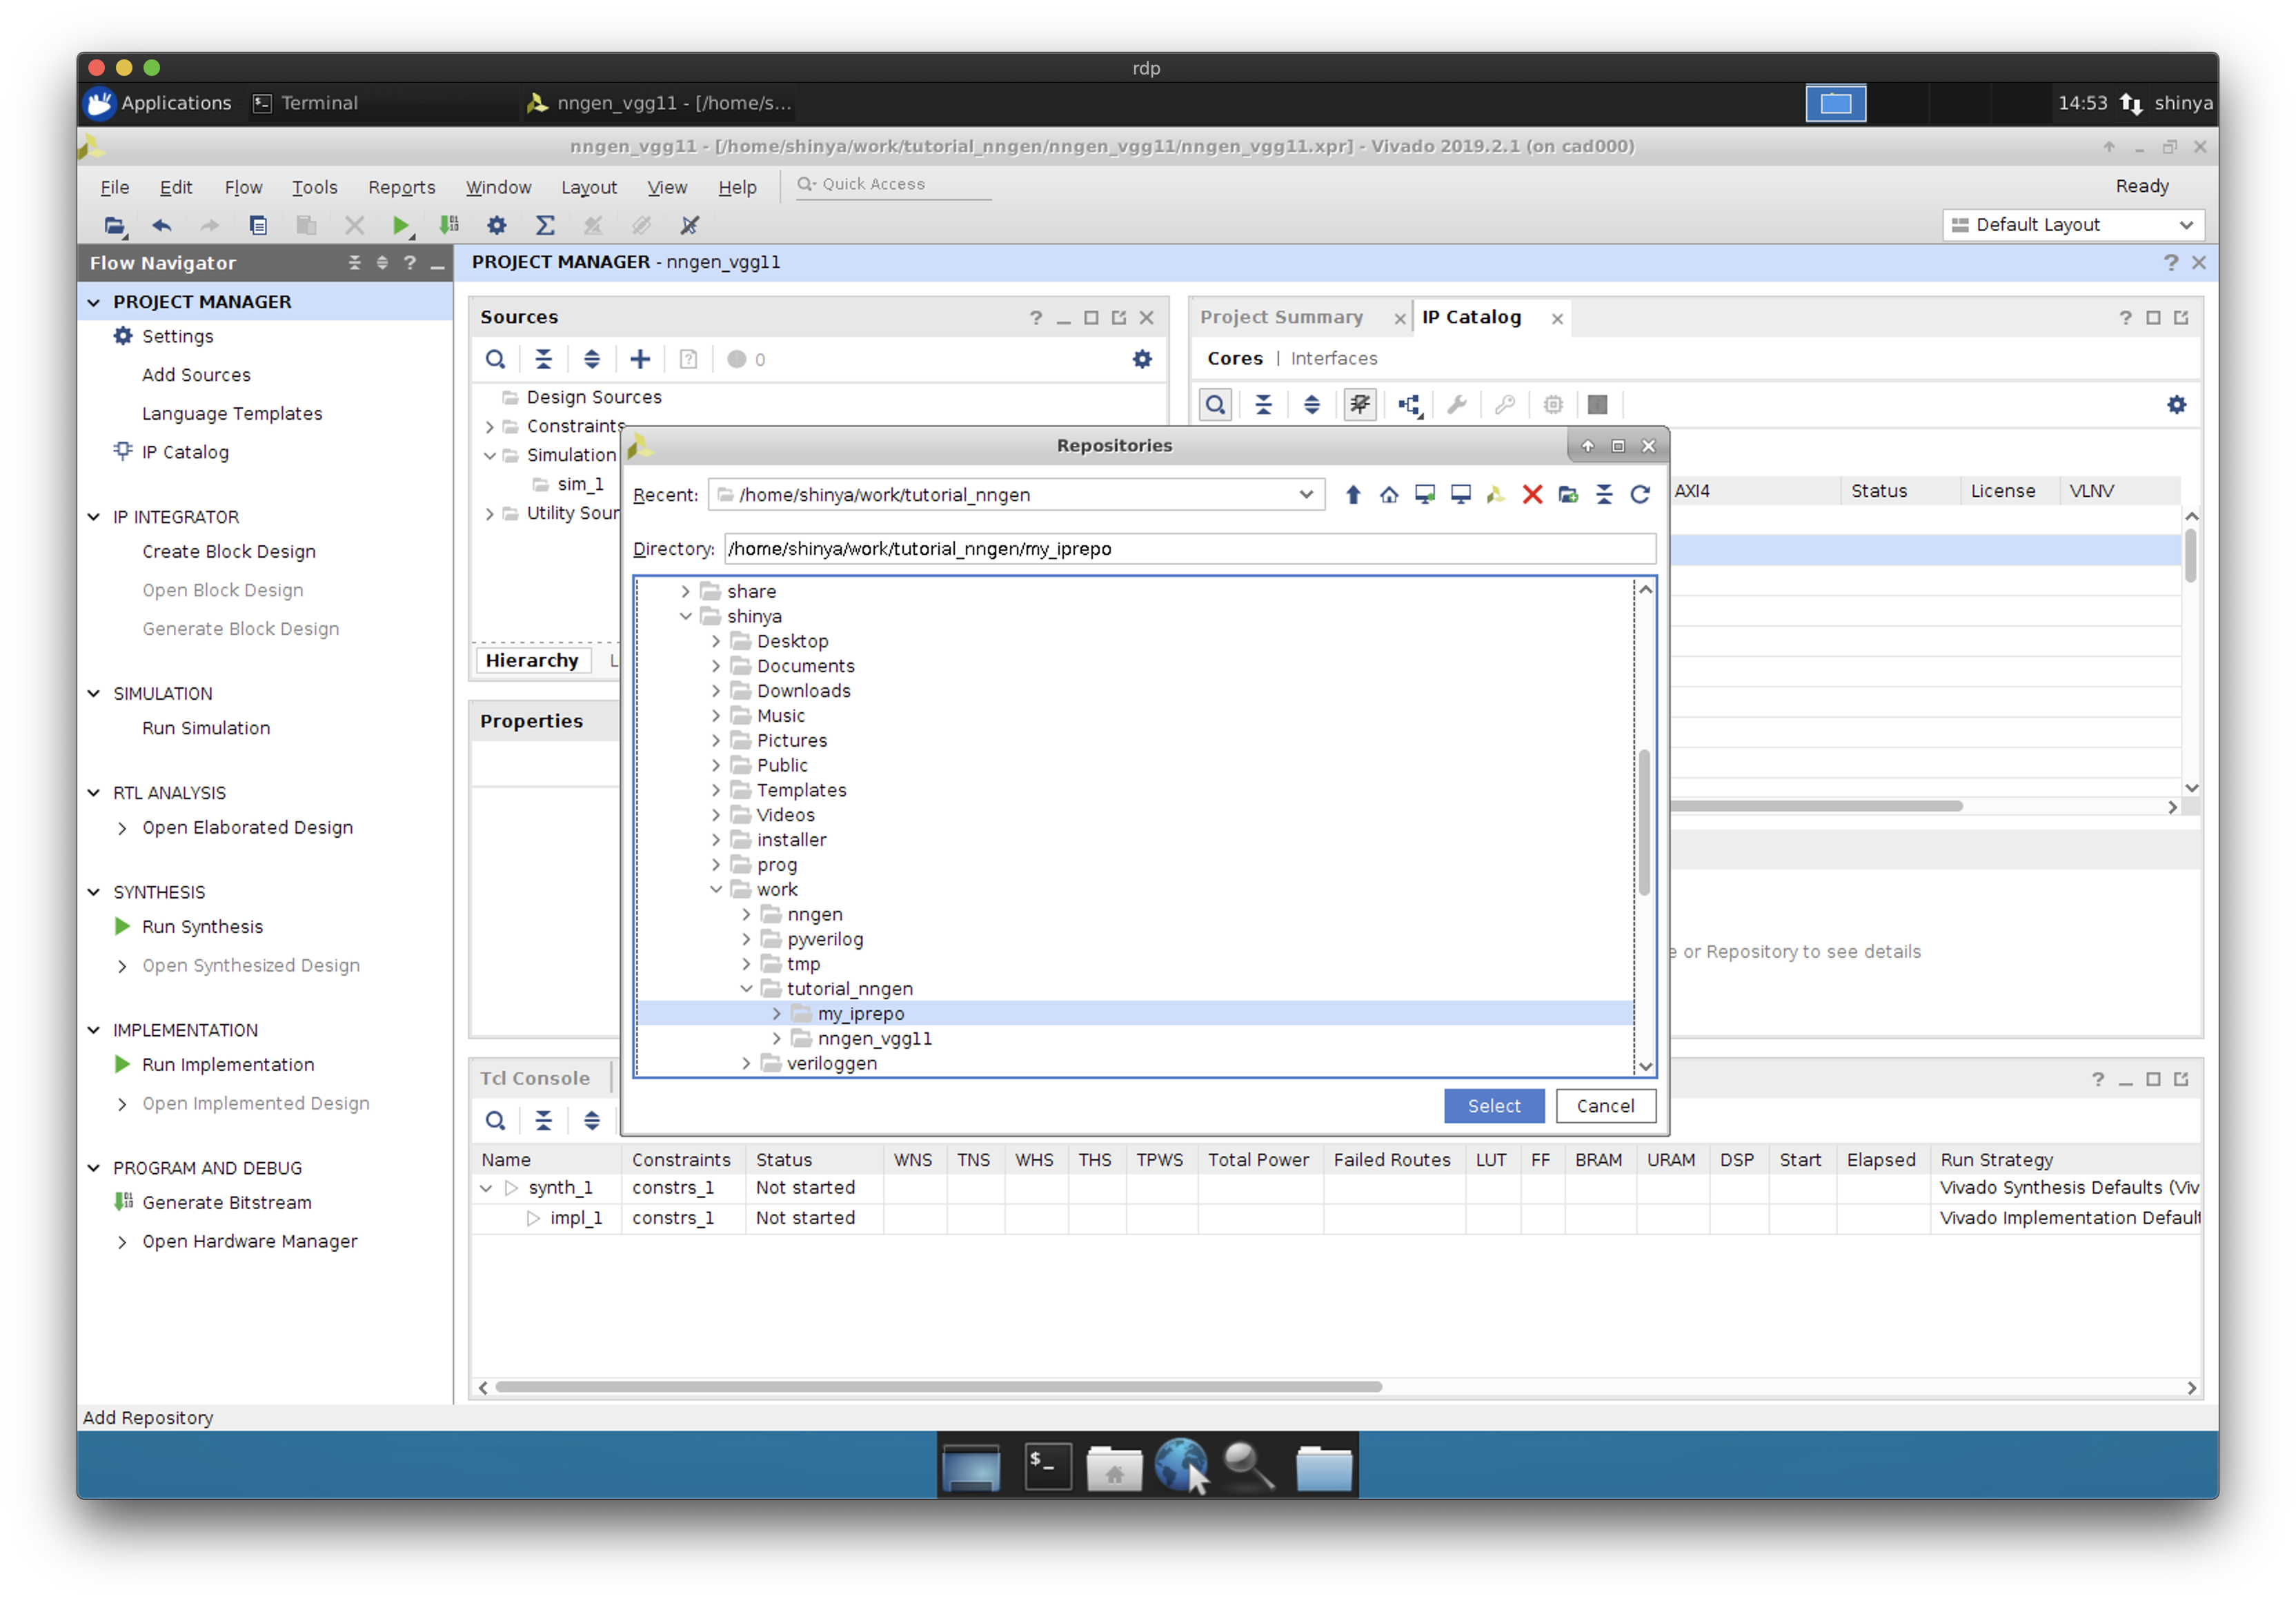
Task: Collapse all folders in directory tree
Action: coord(1603,494)
